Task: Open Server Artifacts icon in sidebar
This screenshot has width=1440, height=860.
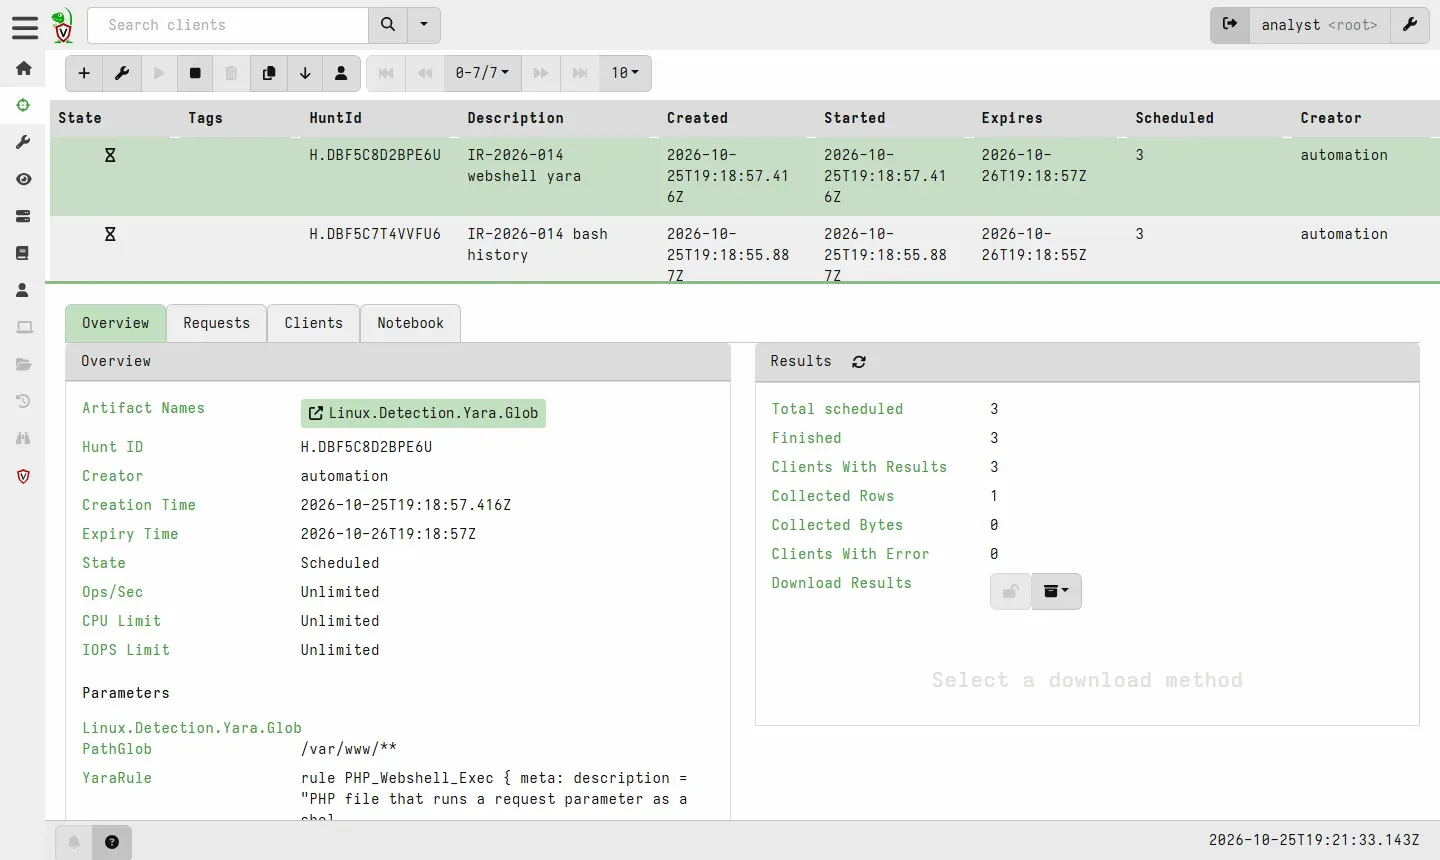Action: tap(23, 216)
